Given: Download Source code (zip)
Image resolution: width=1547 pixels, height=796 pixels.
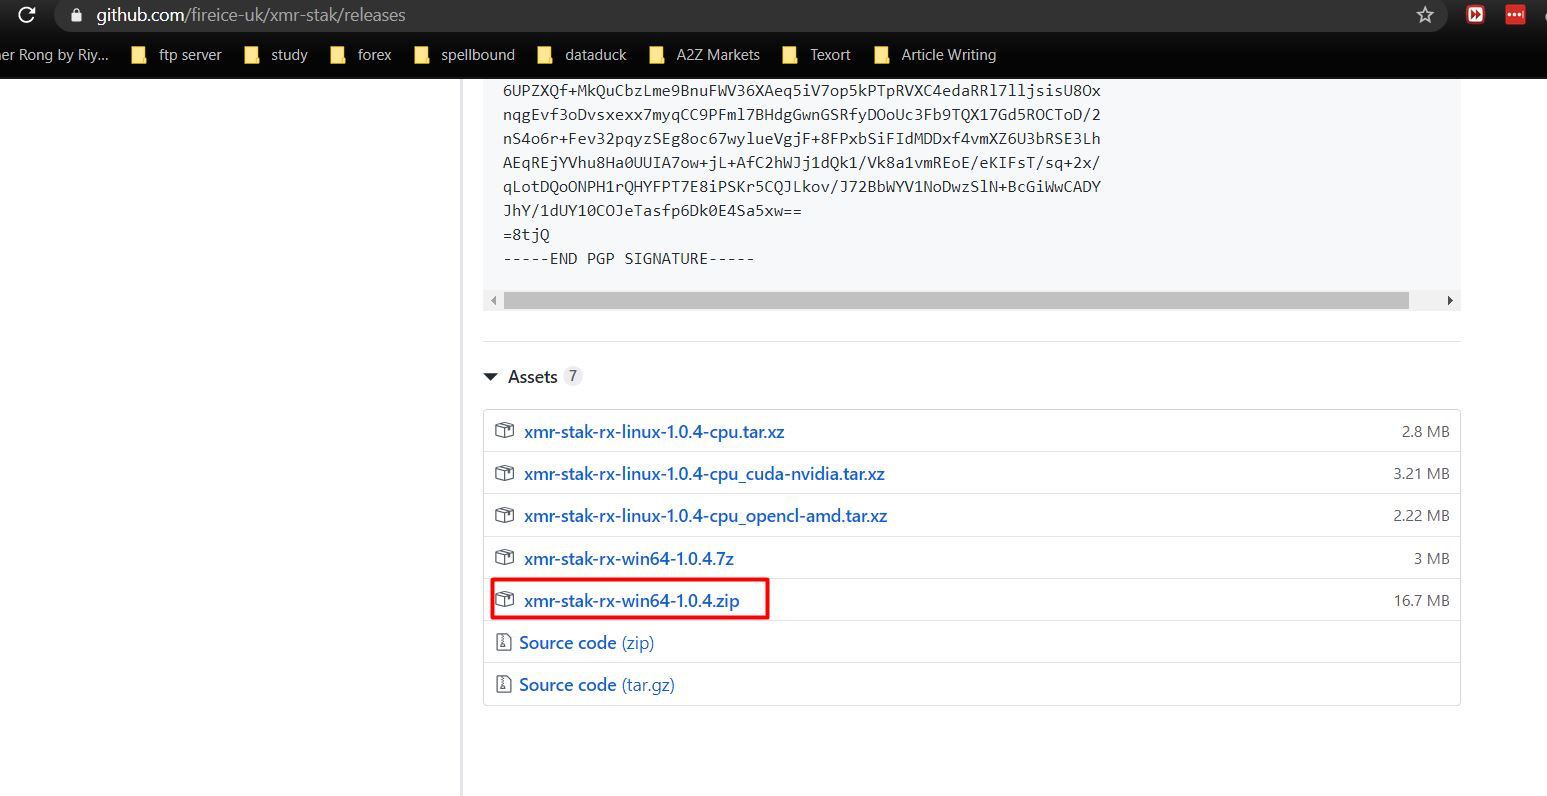Looking at the screenshot, I should click(586, 643).
